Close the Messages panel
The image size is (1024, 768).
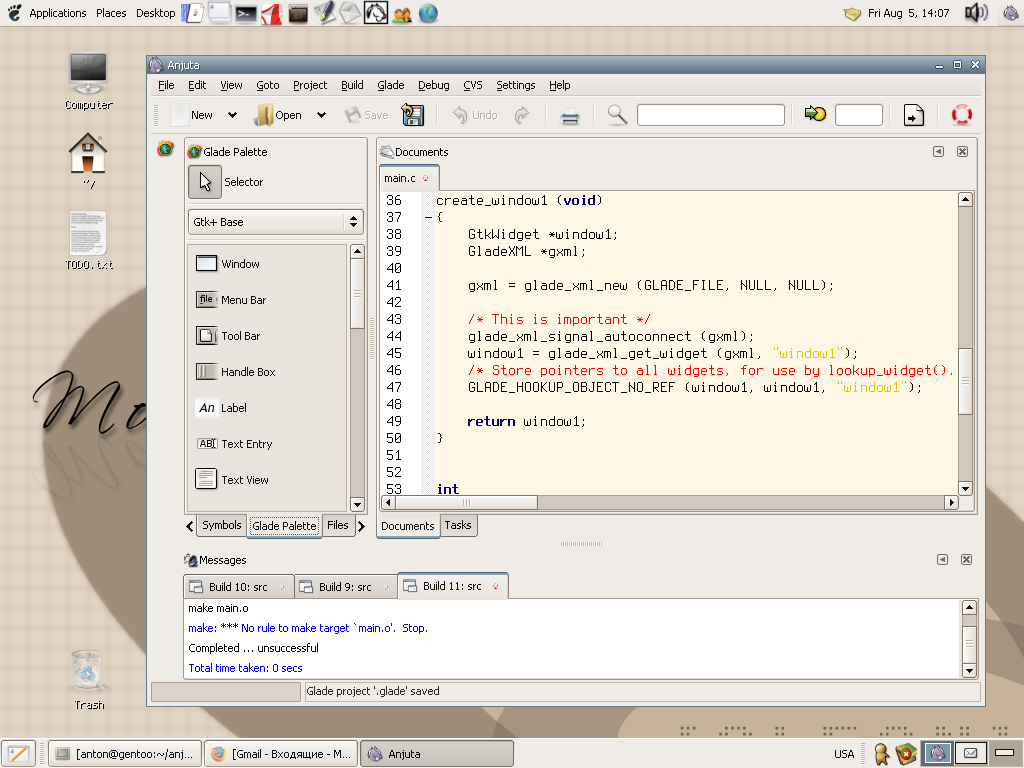click(x=967, y=560)
